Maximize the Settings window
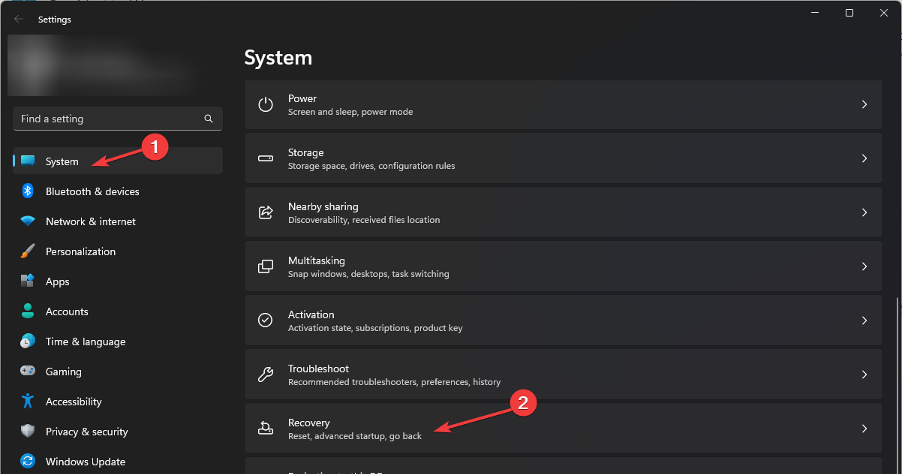Screen dimensions: 902x474 point(849,13)
